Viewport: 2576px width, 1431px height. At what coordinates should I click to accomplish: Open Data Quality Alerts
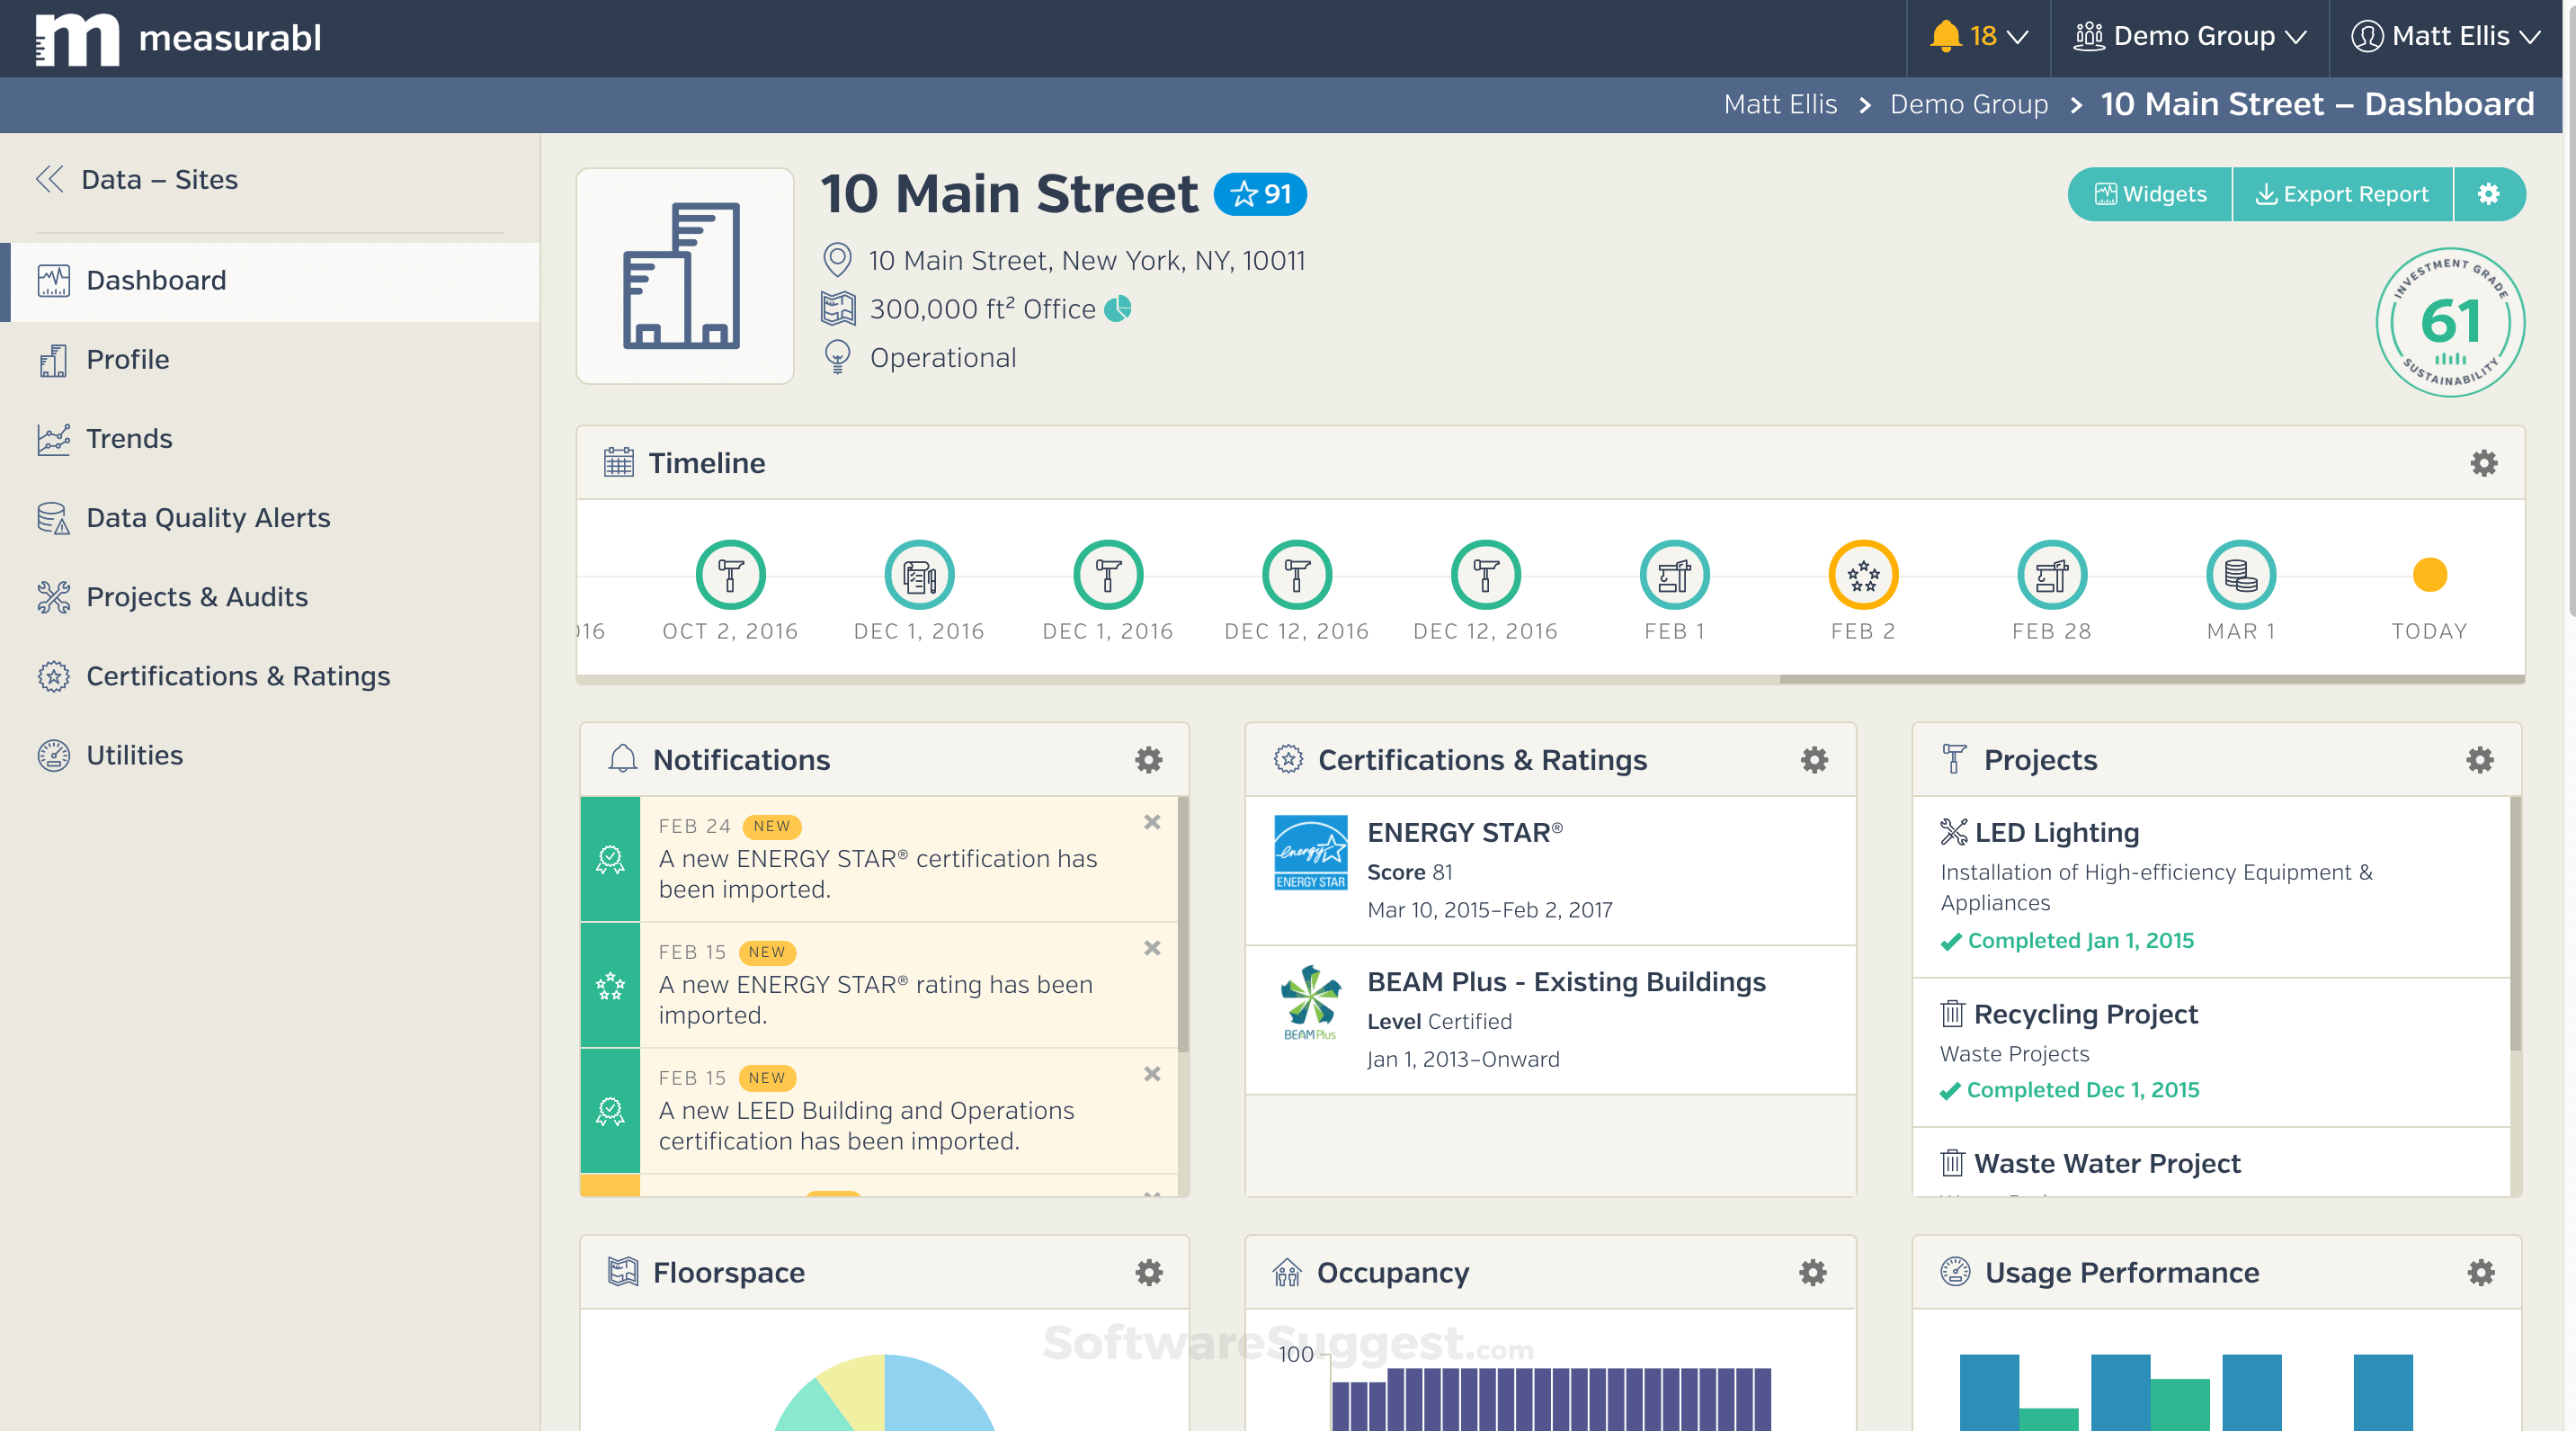pos(54,517)
